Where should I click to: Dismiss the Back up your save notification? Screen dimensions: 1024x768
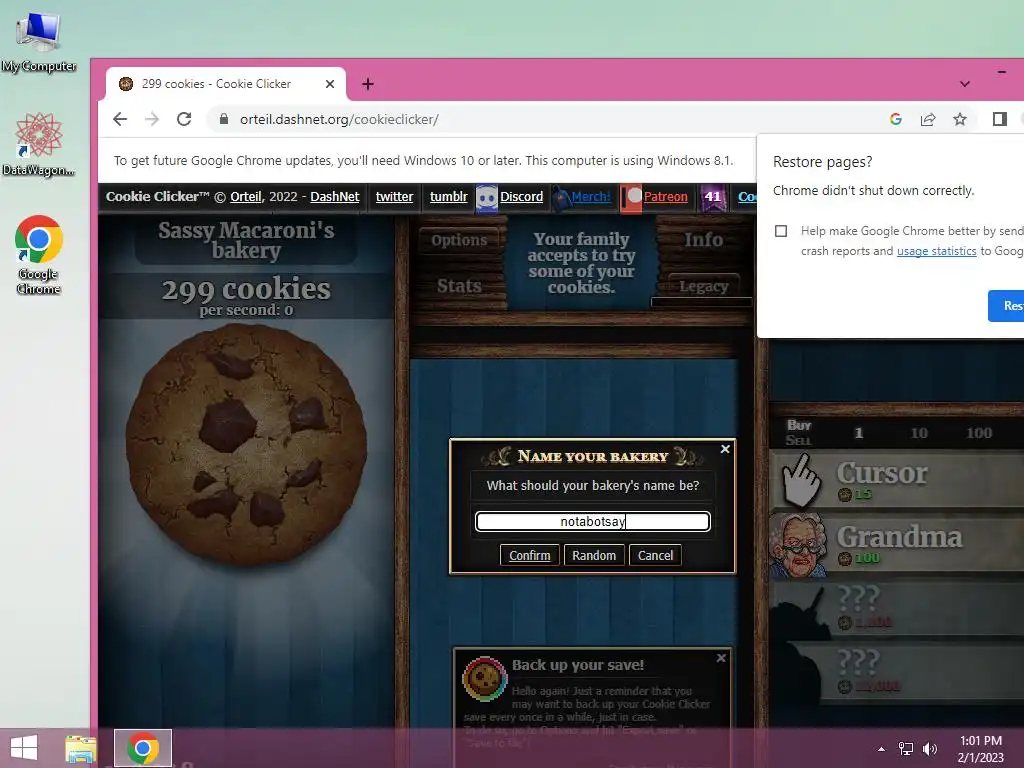click(721, 658)
